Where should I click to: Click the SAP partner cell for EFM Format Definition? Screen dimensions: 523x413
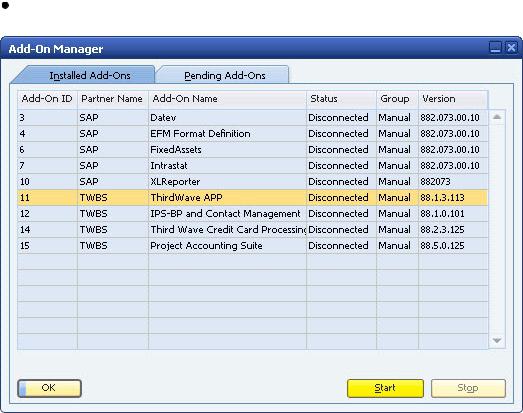coord(112,133)
